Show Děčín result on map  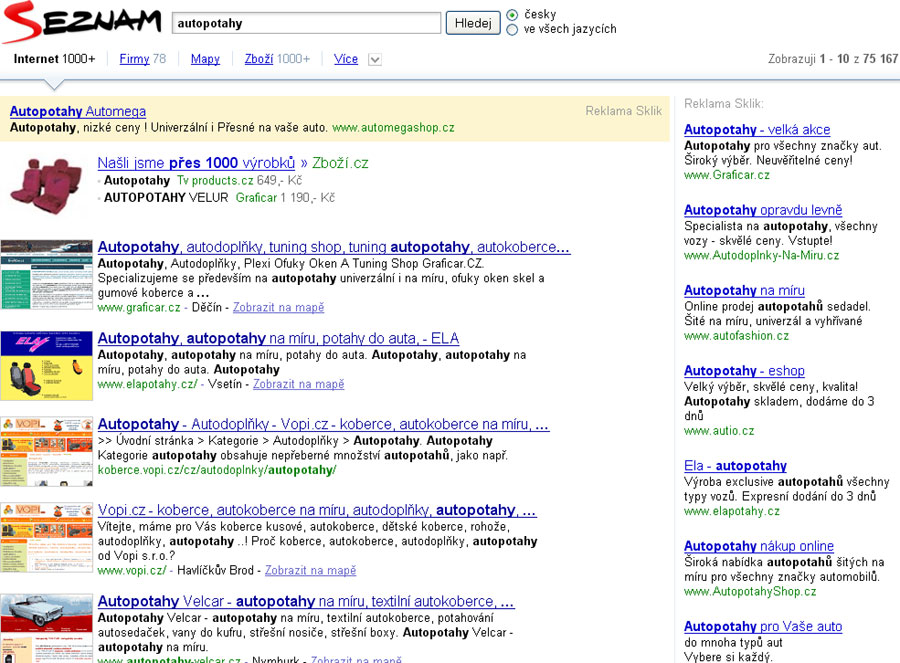pyautogui.click(x=278, y=308)
